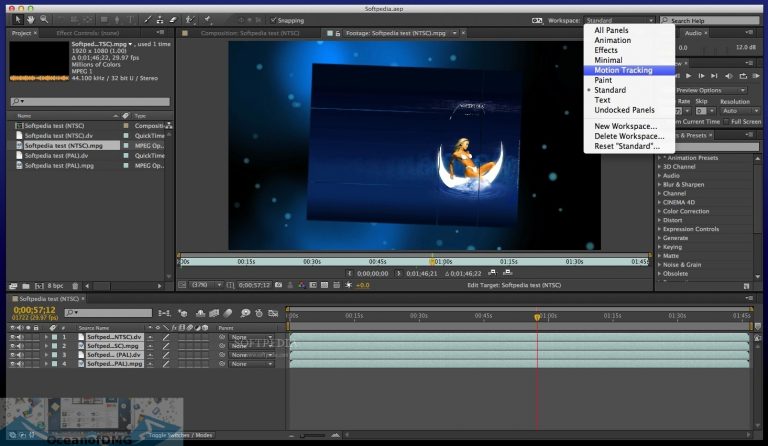Click the Interpret Footage icon in Project panel
Screen dimensions: 768x446
pyautogui.click(x=13, y=286)
